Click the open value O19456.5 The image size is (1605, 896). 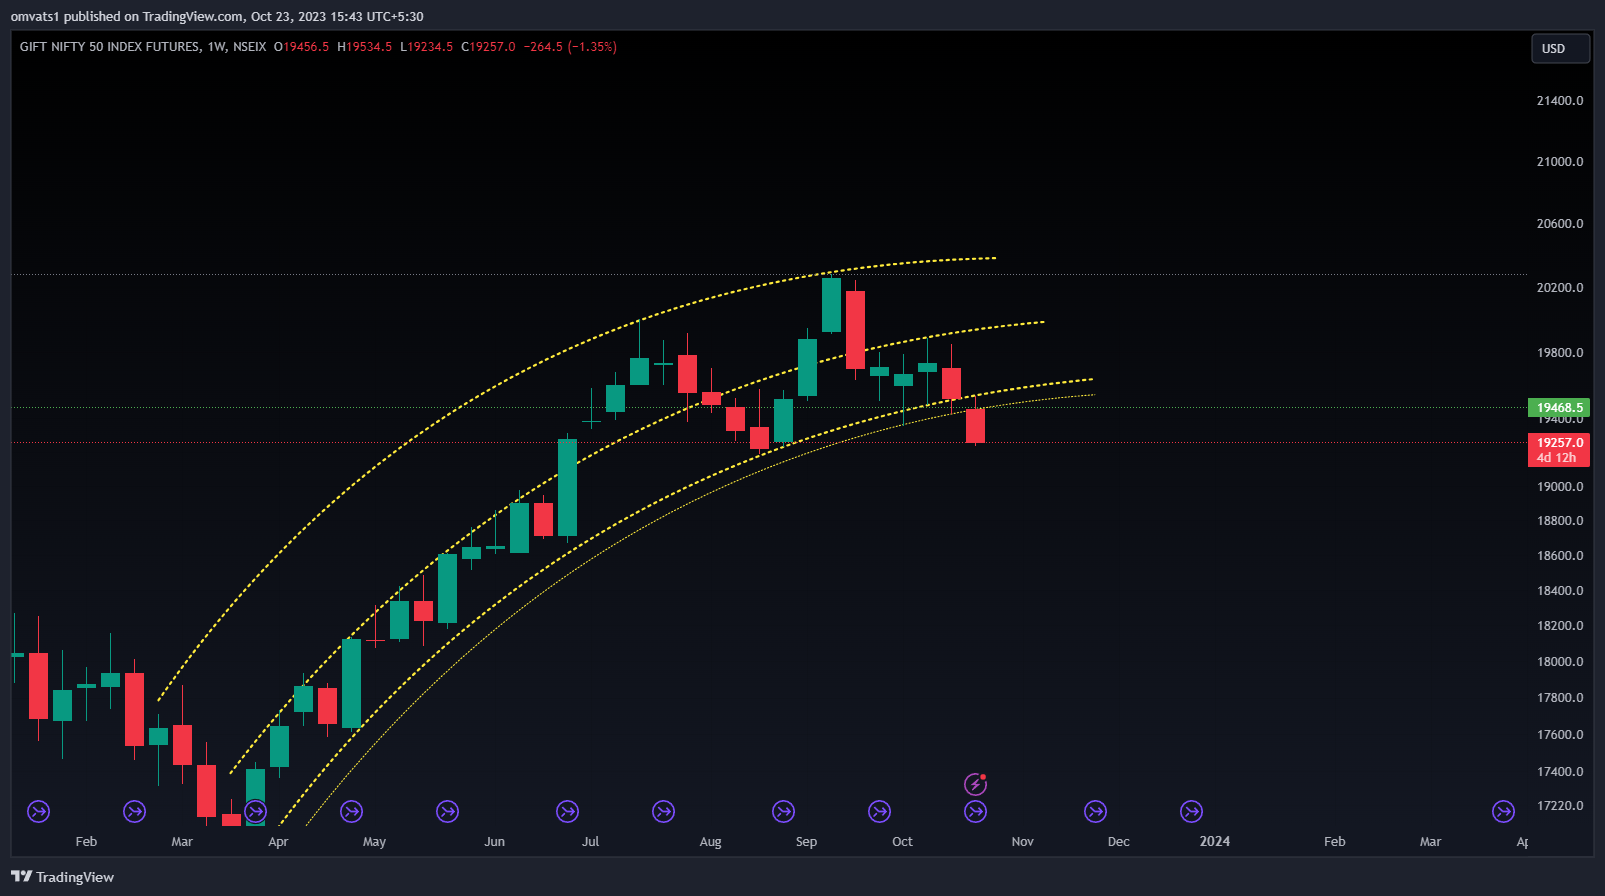click(x=301, y=47)
